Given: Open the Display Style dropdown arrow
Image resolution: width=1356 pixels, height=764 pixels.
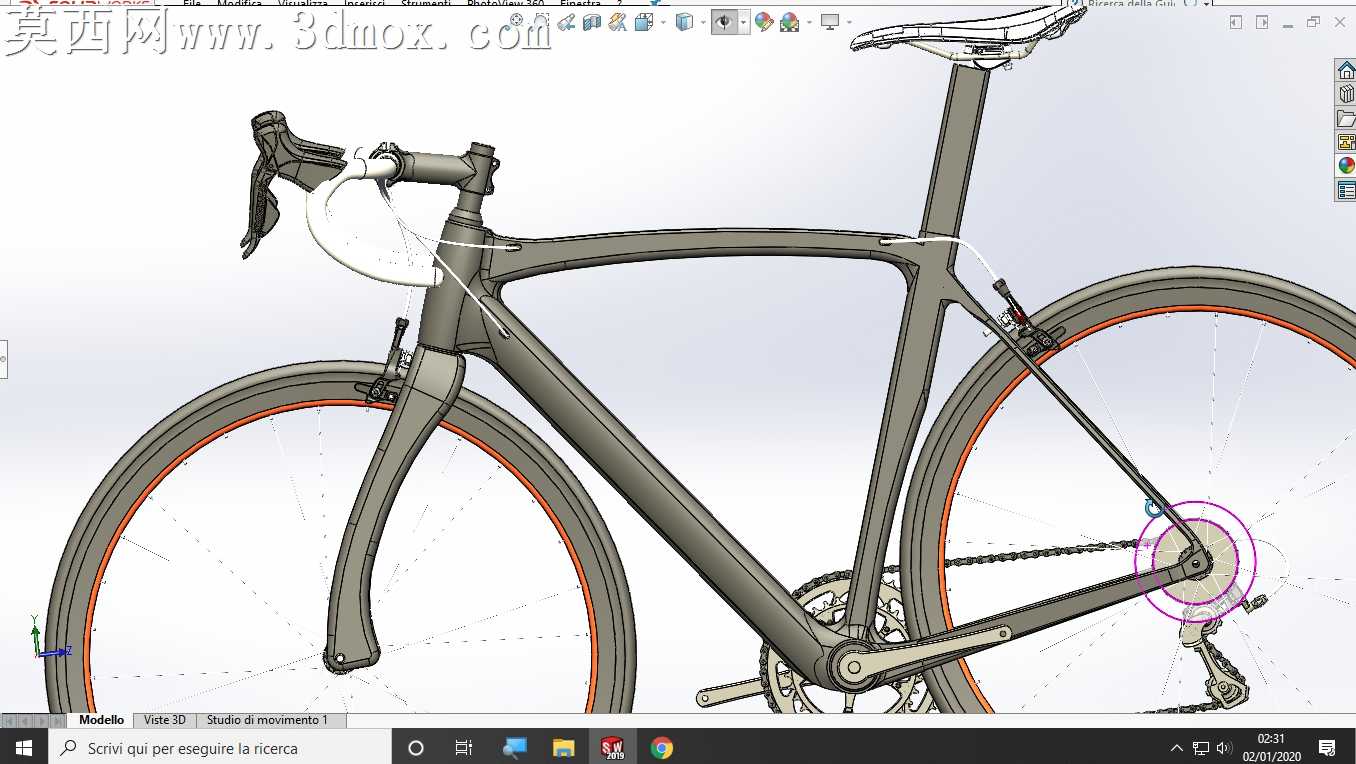Looking at the screenshot, I should 703,22.
